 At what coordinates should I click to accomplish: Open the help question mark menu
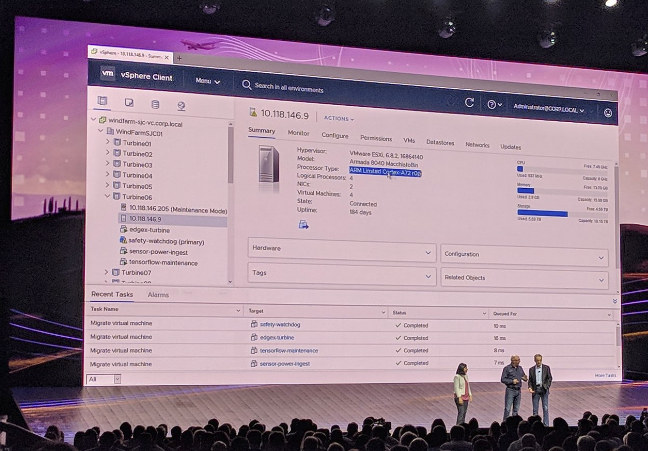pos(494,105)
